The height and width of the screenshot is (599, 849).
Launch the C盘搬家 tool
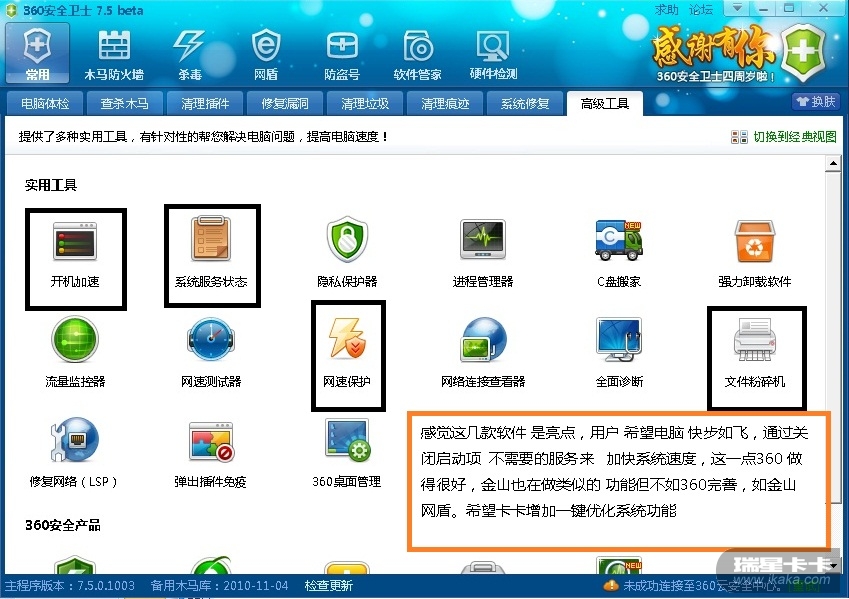point(619,252)
